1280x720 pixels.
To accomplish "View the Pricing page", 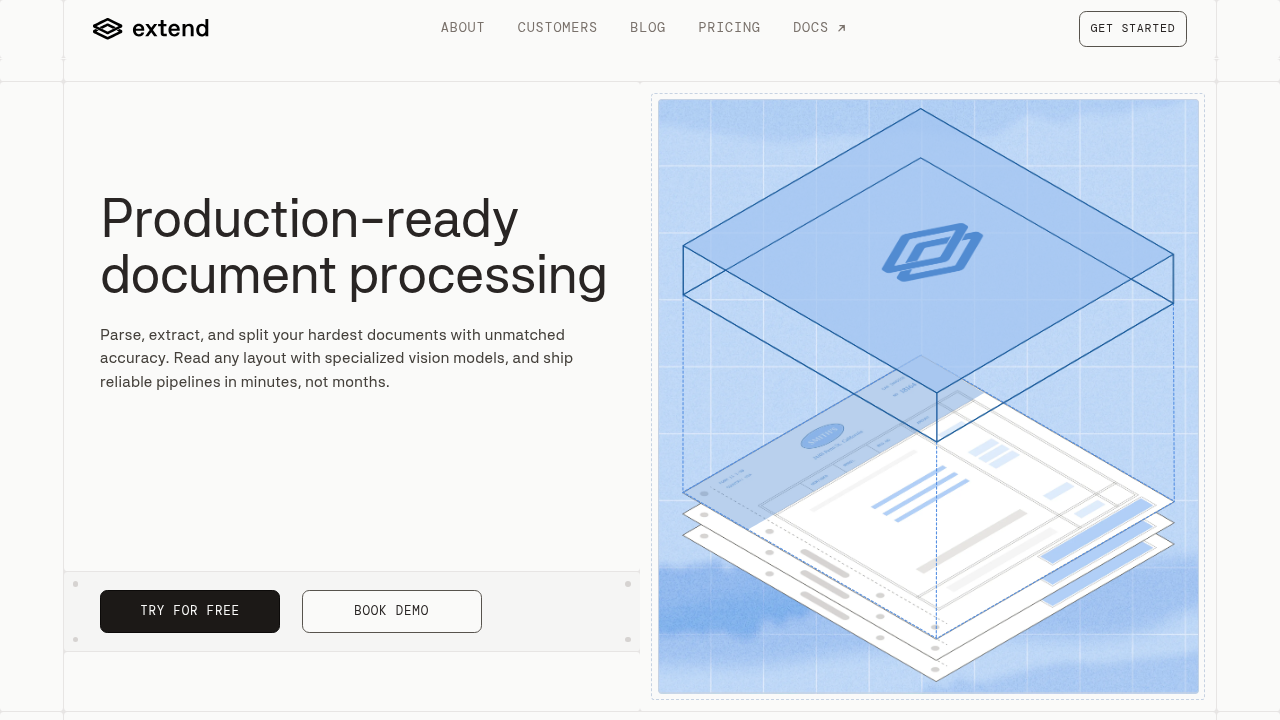I will (x=729, y=28).
